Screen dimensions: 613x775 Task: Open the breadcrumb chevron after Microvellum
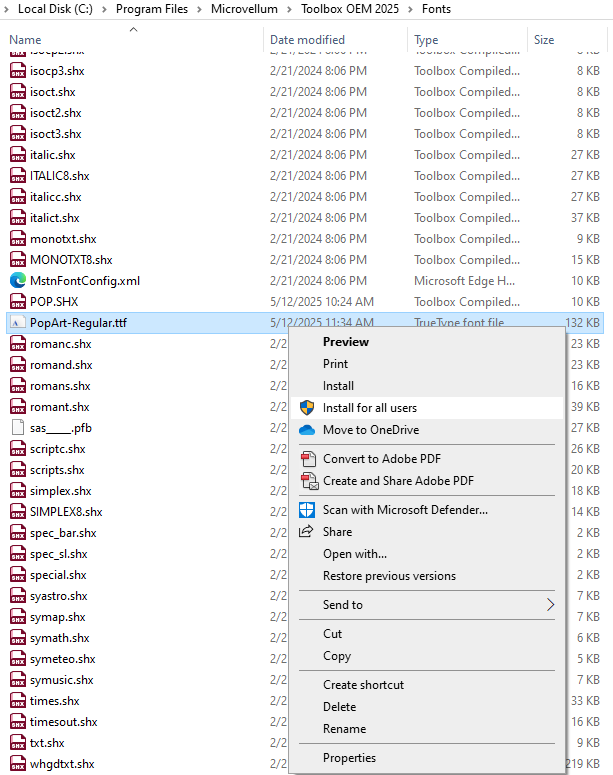[x=291, y=9]
